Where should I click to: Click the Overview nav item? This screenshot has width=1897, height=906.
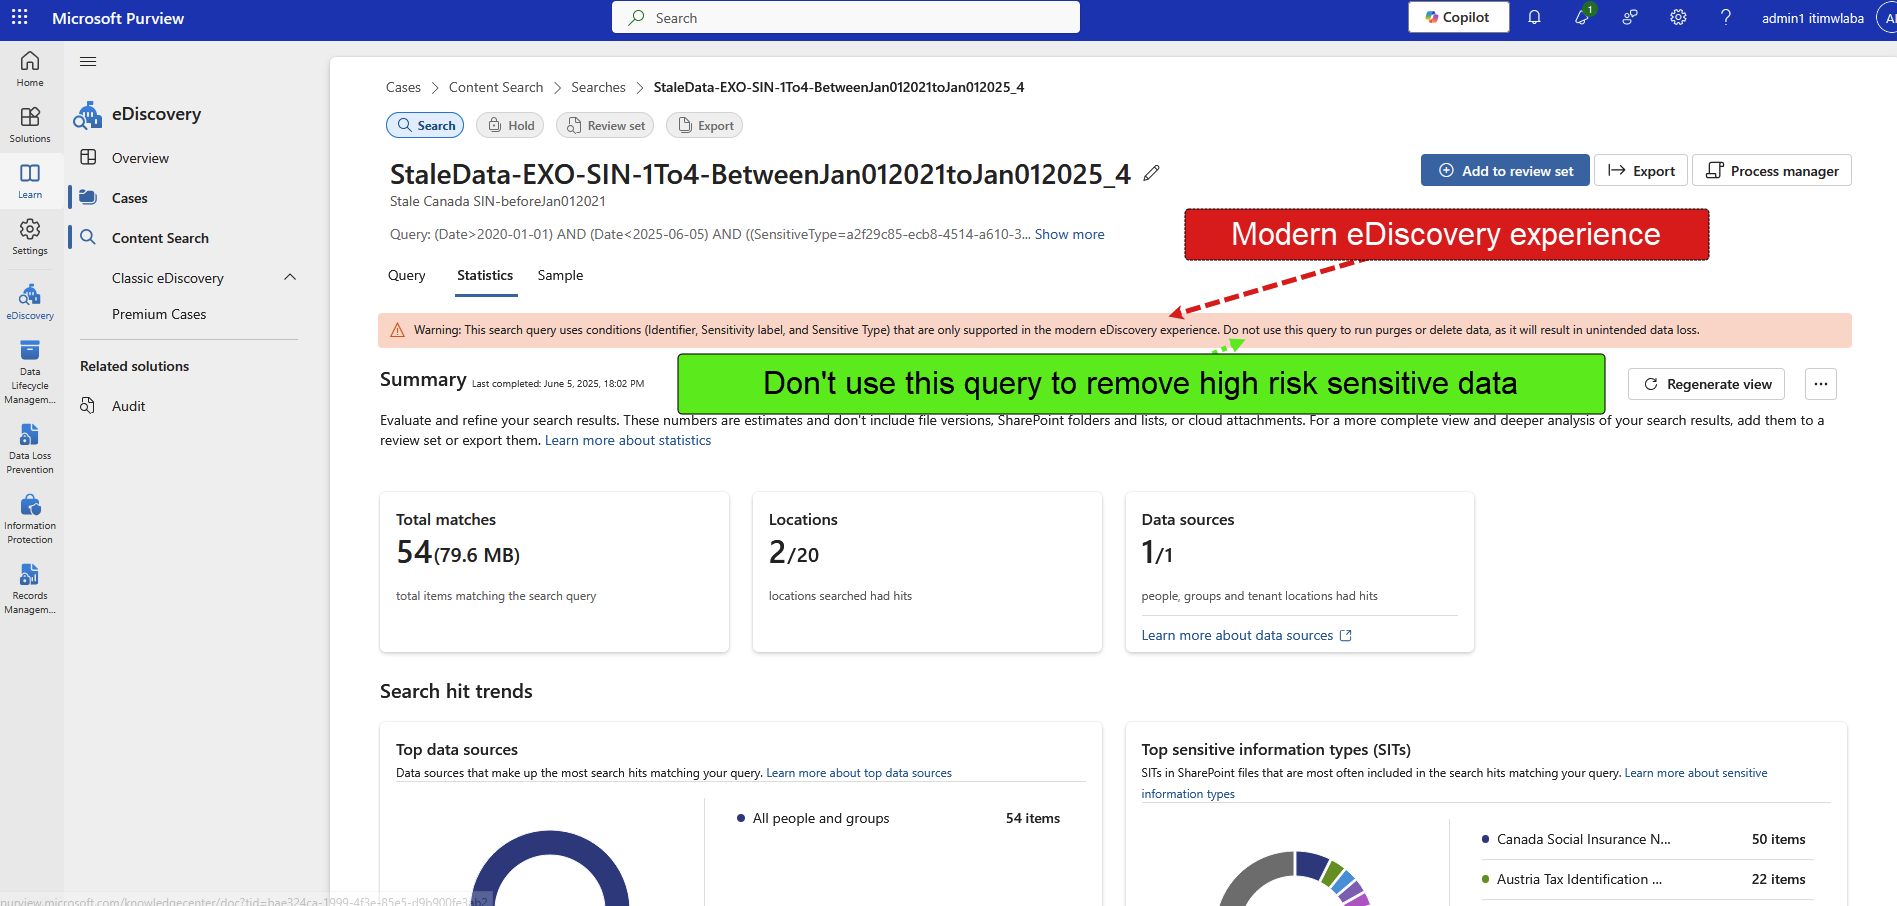(140, 158)
